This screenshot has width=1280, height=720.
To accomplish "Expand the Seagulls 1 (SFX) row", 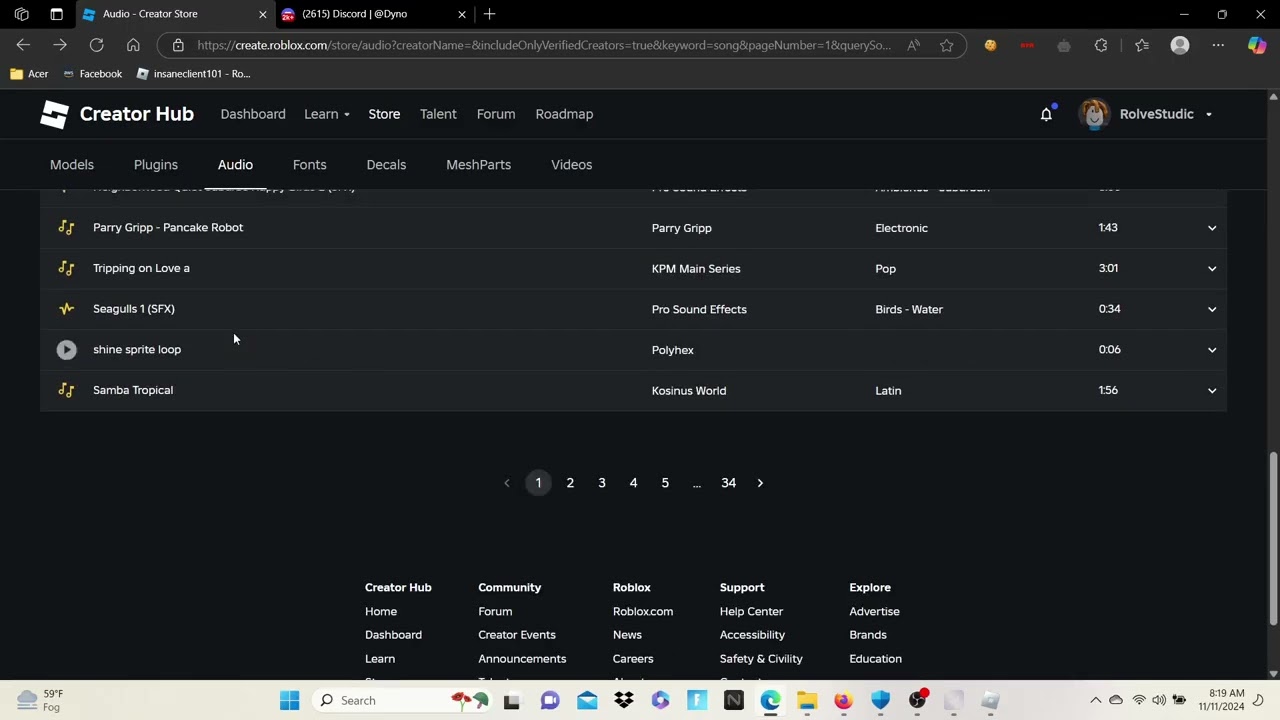I will 1211,309.
